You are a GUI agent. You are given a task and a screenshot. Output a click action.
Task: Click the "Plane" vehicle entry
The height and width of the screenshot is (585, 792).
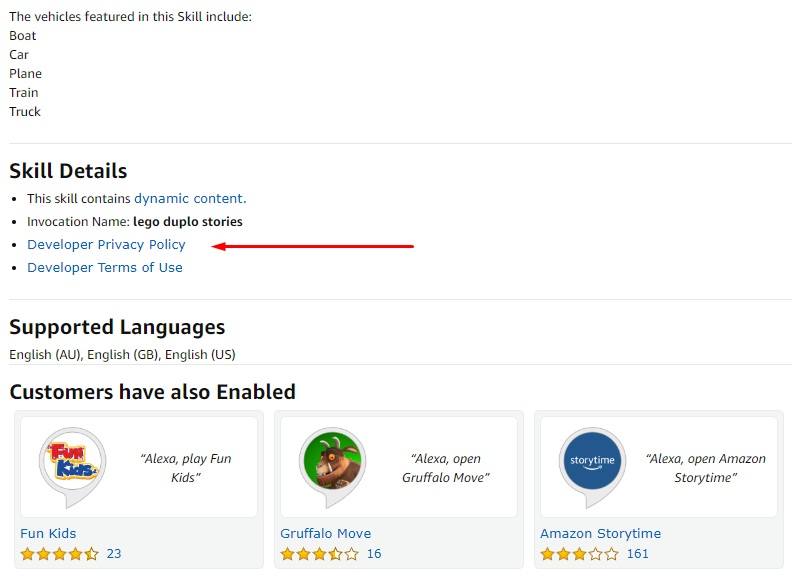coord(25,74)
